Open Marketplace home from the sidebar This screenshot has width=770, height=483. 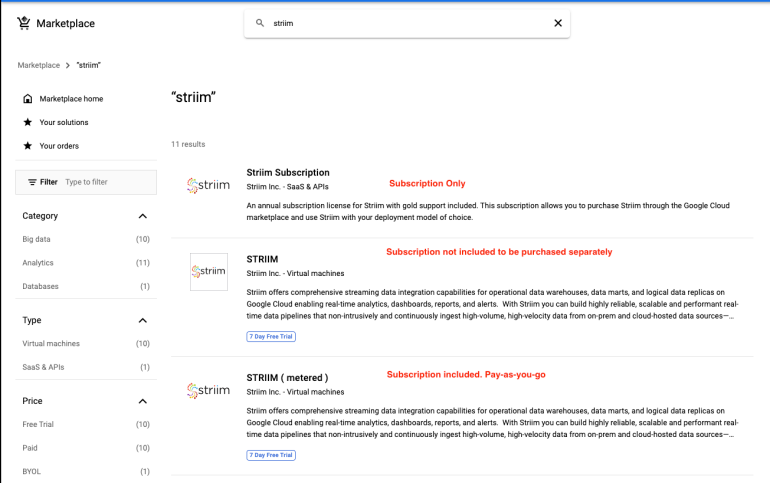coord(70,99)
